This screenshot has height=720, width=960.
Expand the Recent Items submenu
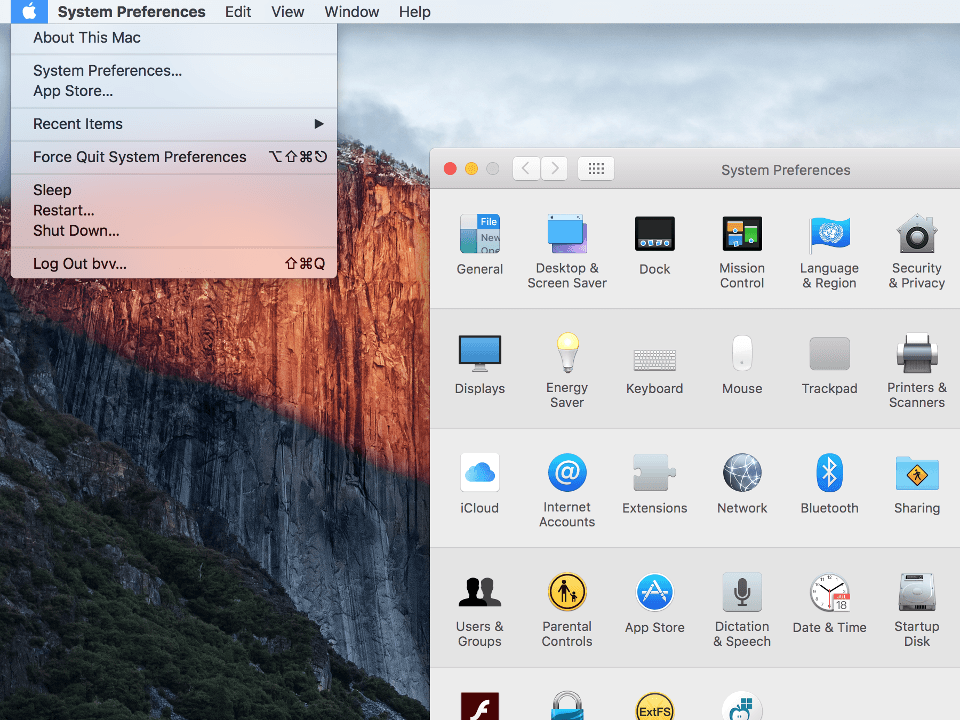tap(76, 123)
